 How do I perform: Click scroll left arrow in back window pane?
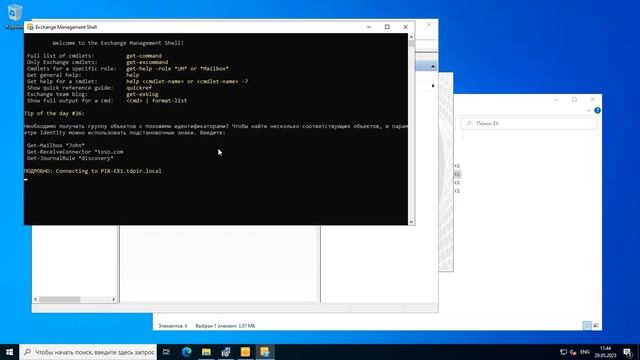(36, 299)
